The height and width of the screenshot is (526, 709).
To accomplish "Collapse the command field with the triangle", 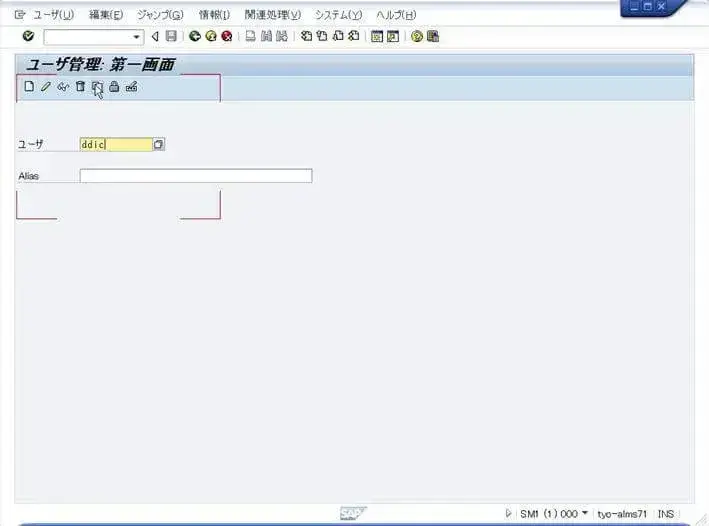I will click(155, 36).
